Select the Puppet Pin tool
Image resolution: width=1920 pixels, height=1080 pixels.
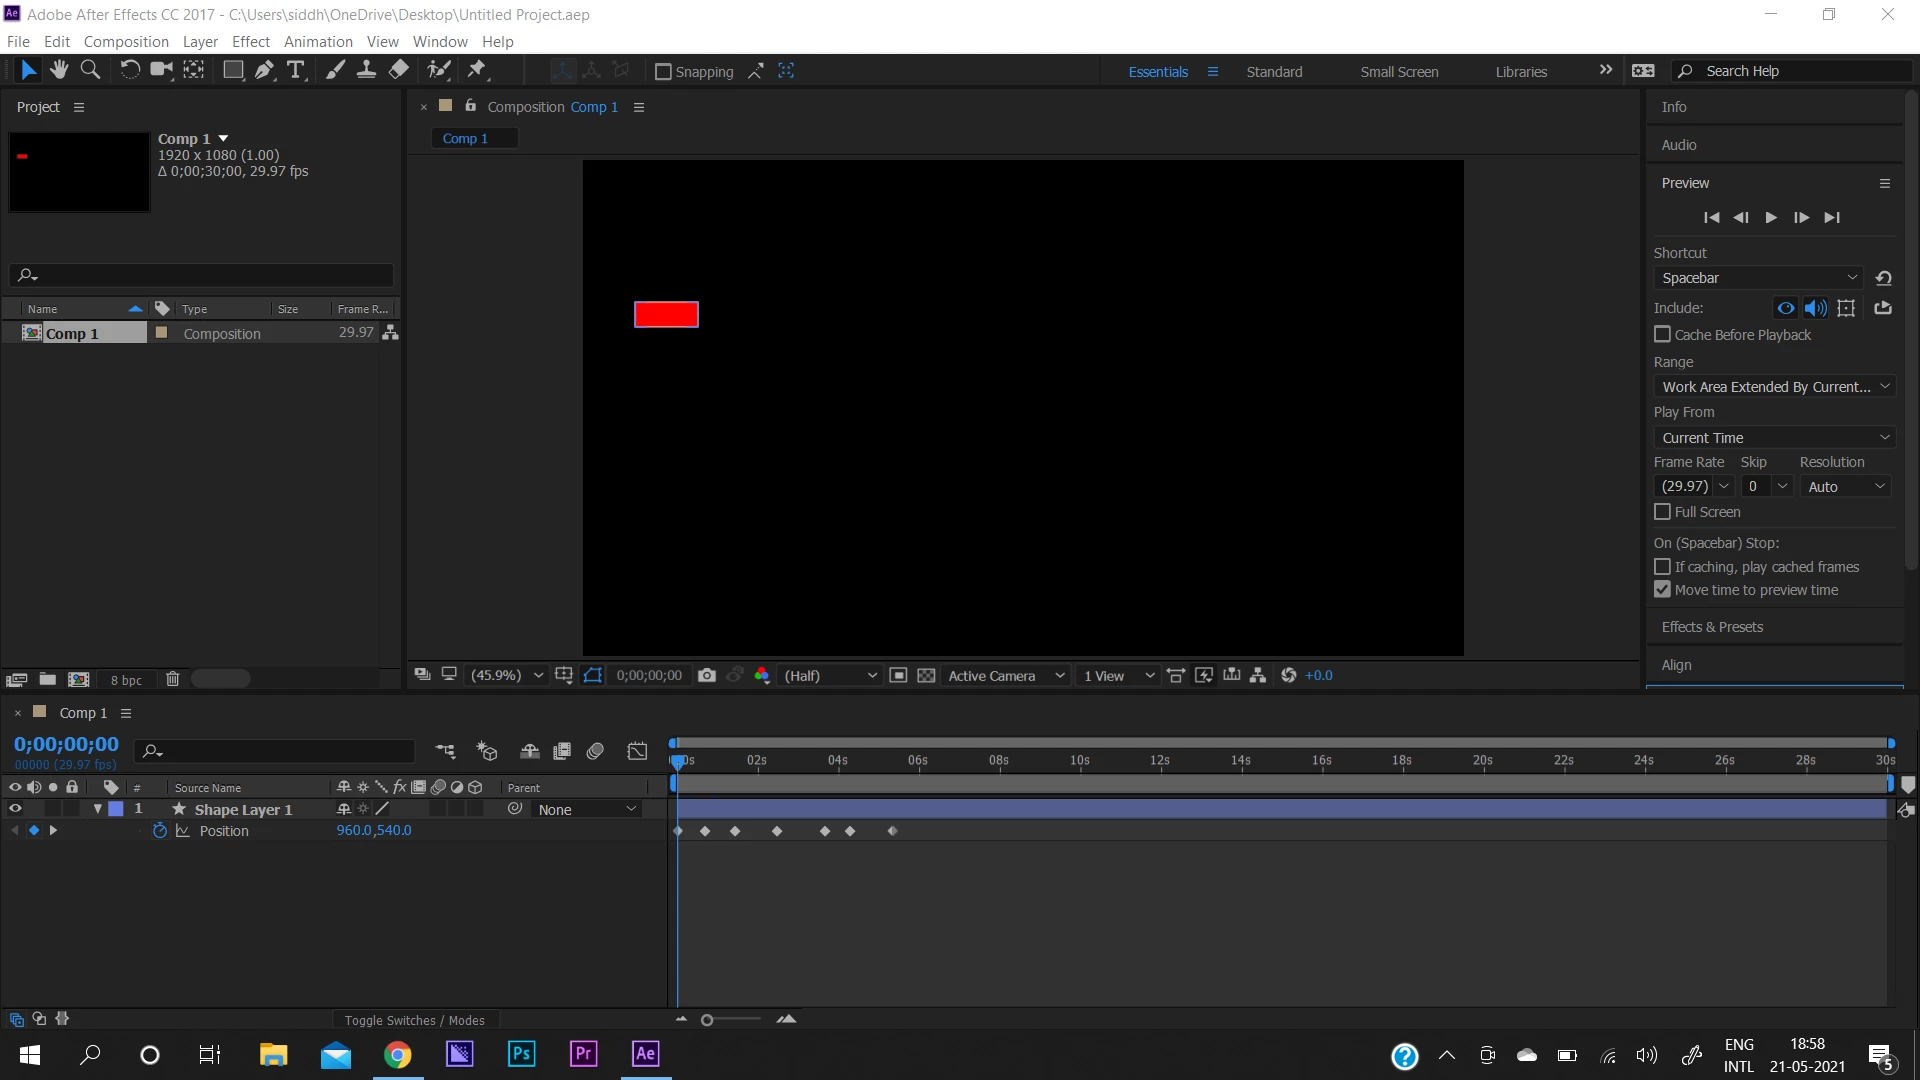(477, 70)
